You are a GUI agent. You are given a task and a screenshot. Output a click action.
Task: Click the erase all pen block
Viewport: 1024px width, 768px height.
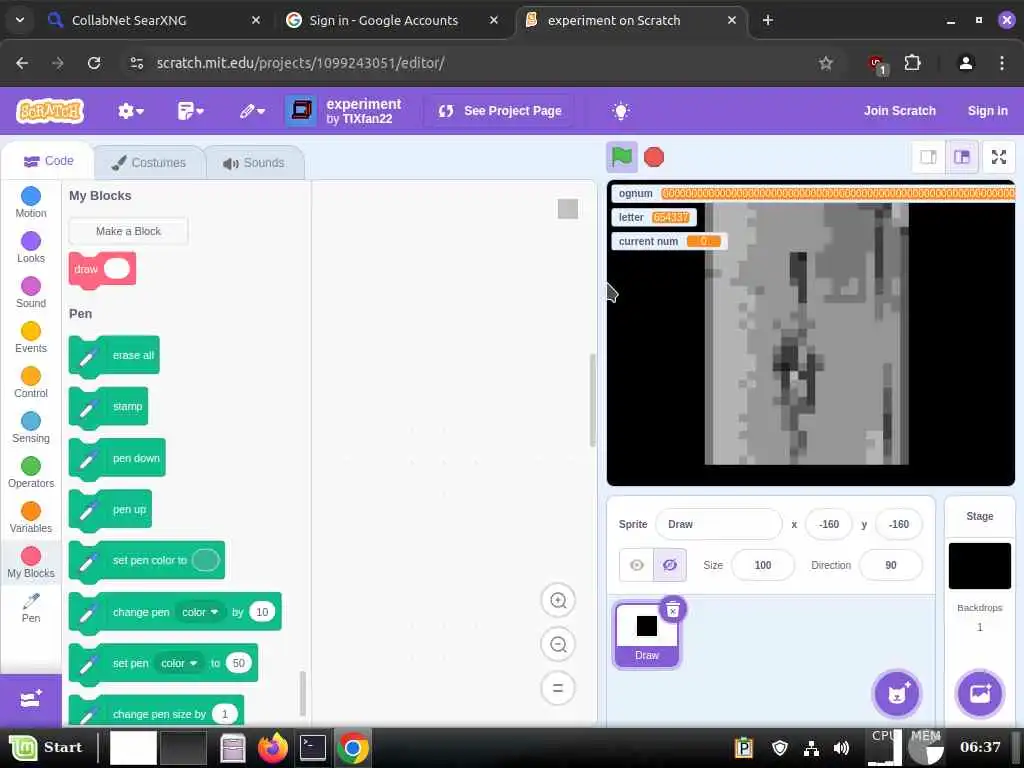[114, 356]
